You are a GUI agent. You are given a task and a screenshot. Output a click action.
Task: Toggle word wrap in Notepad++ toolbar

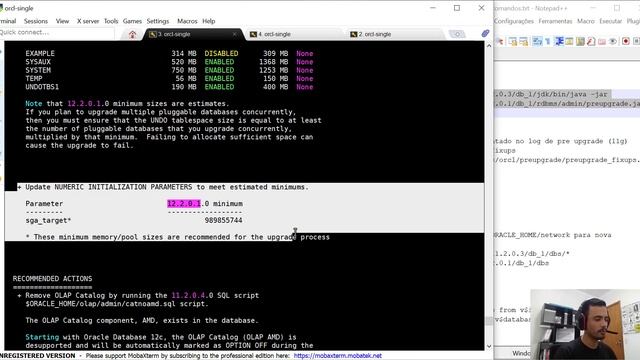[537, 41]
